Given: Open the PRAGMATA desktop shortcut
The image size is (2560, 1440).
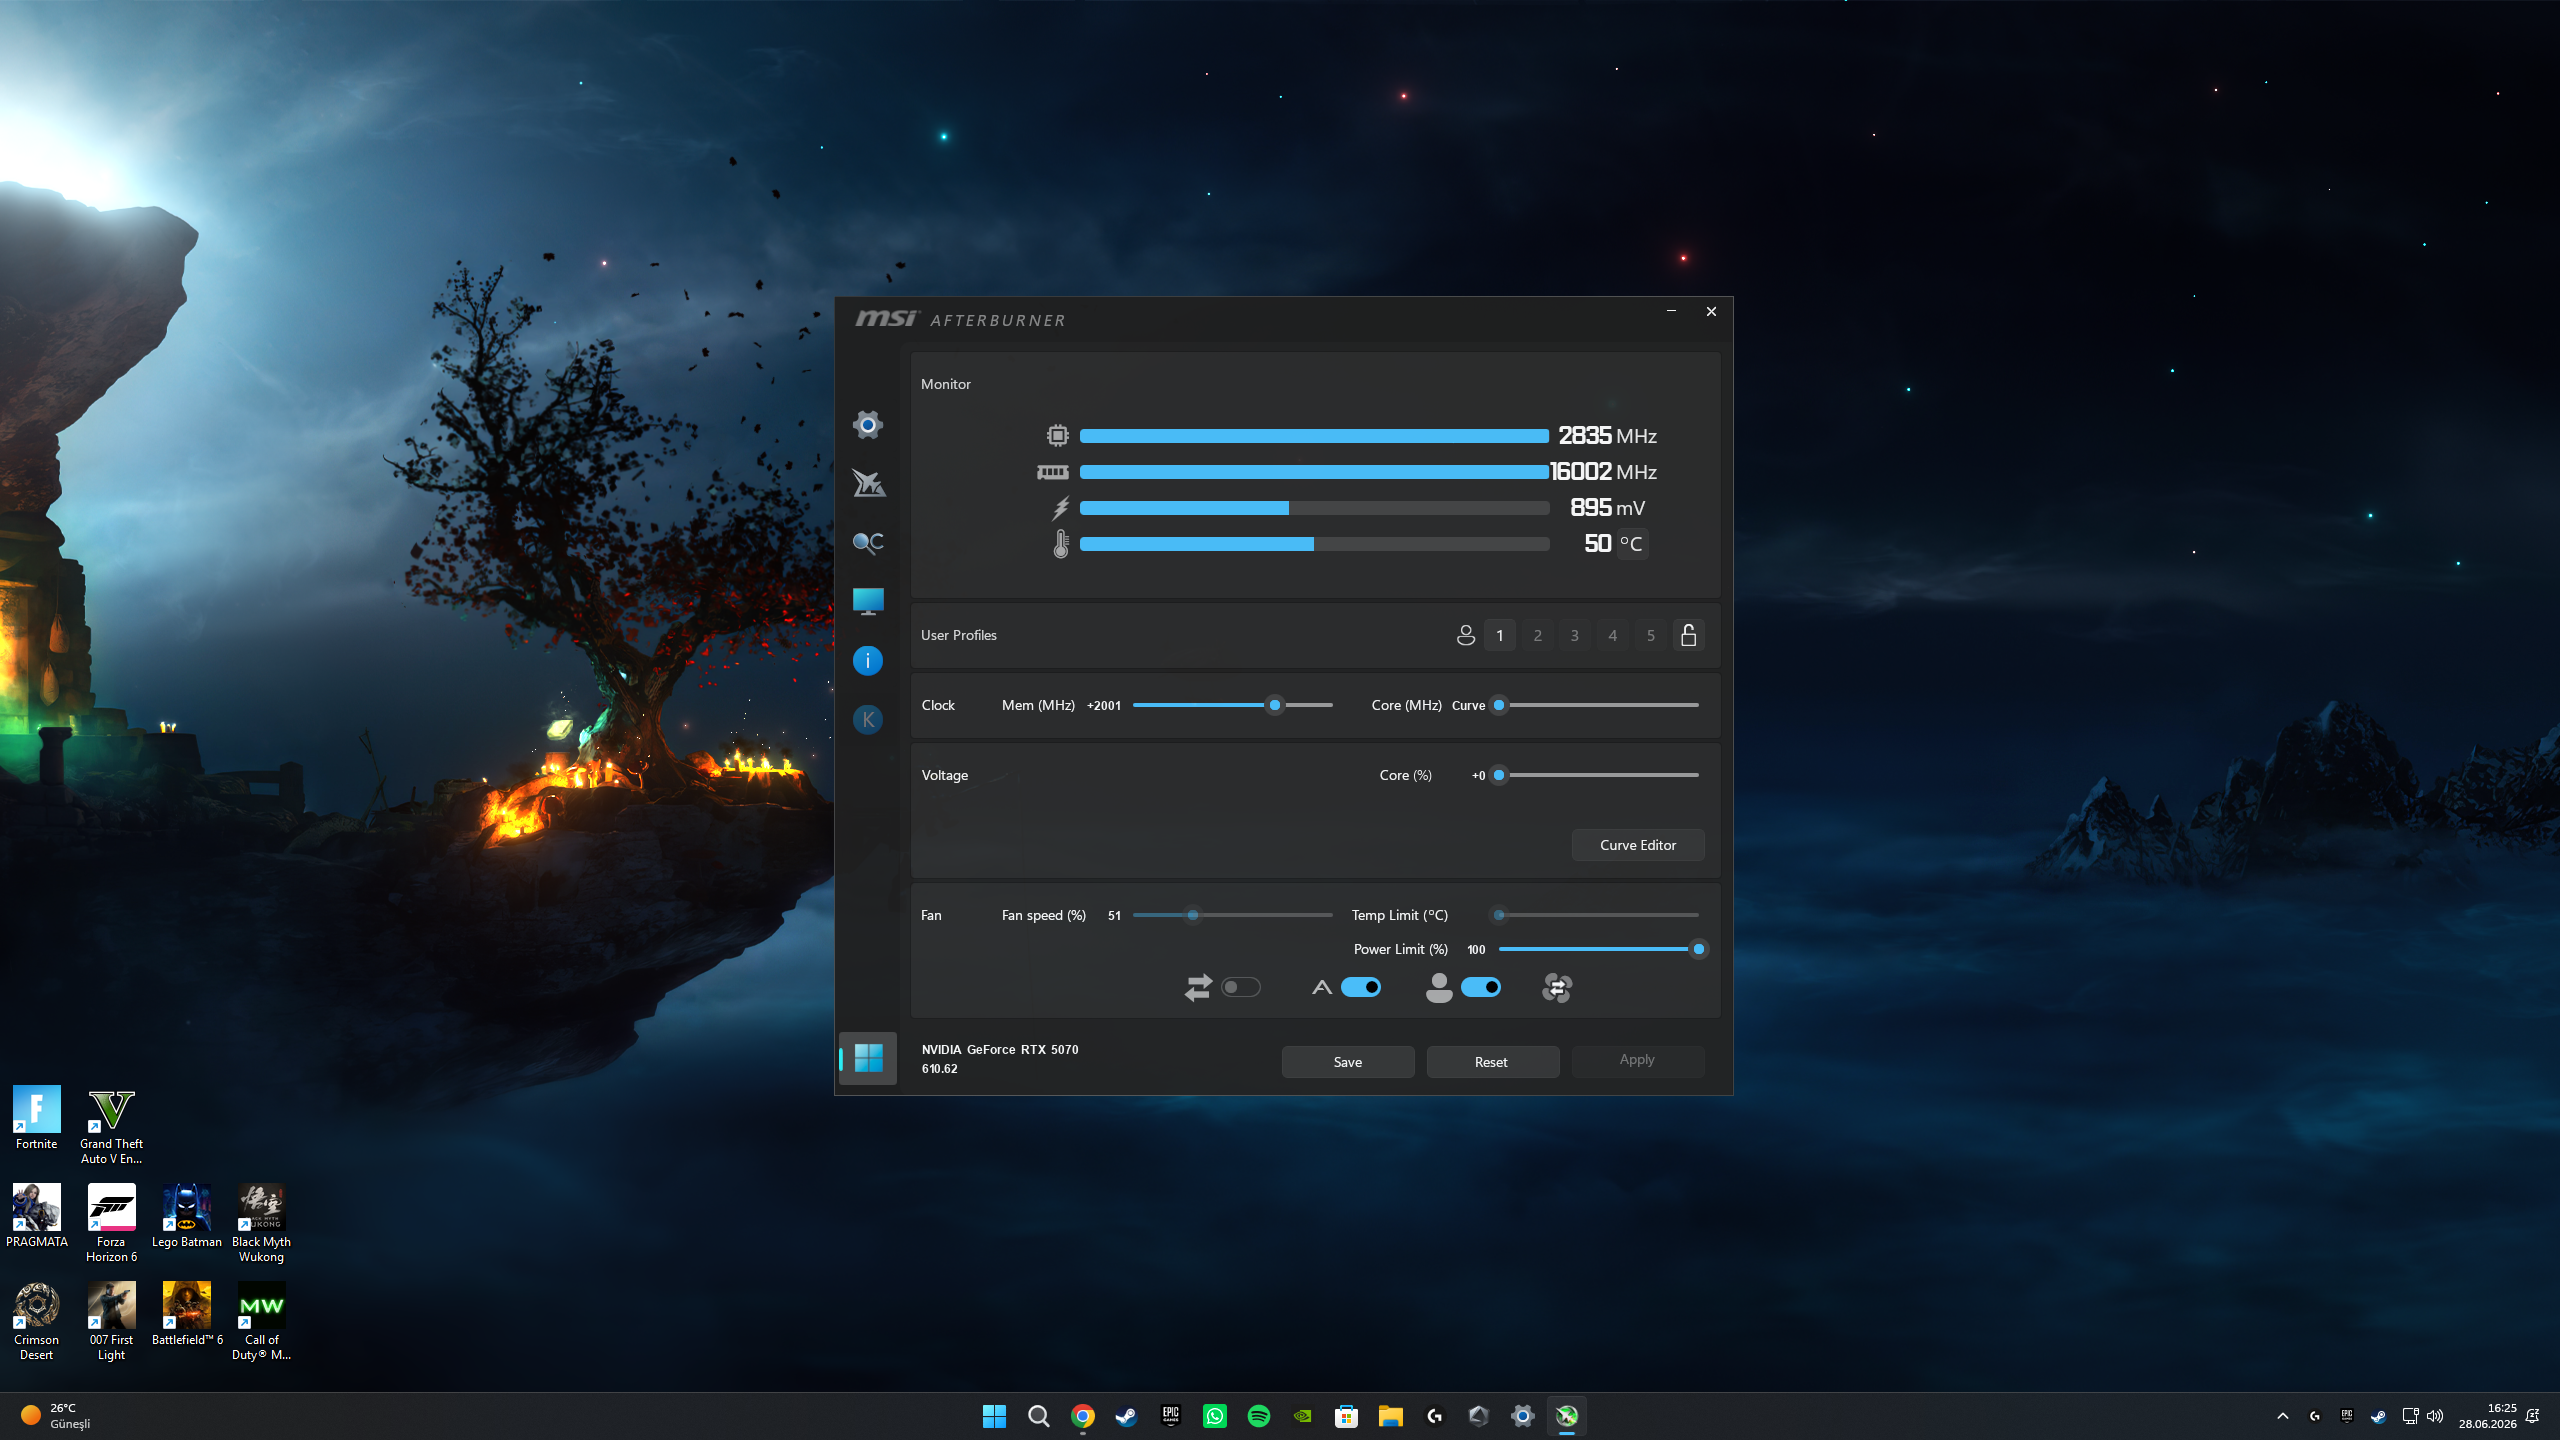Looking at the screenshot, I should [37, 1216].
